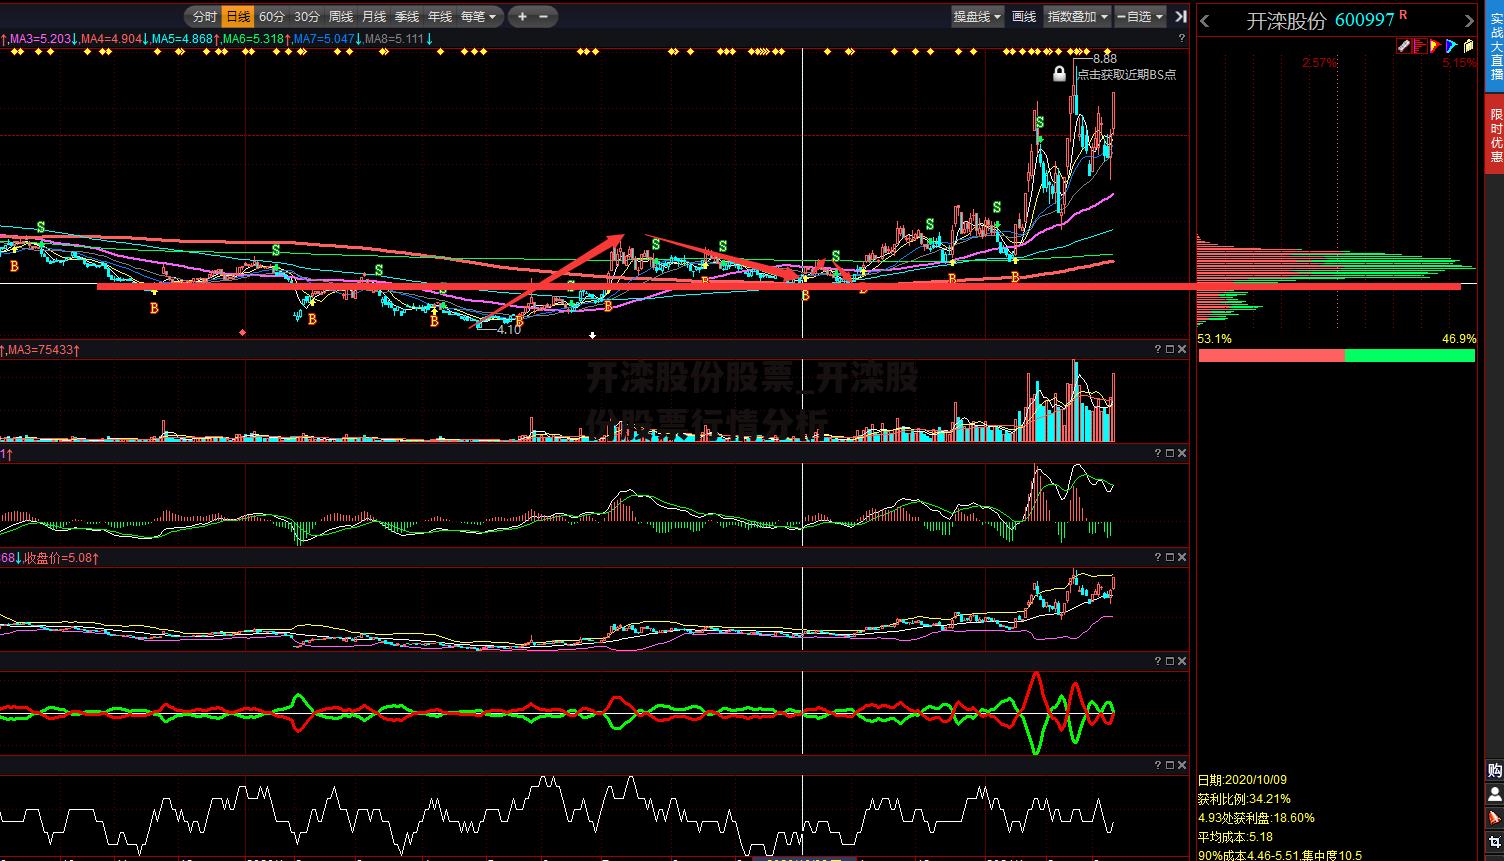Click the green 46.9% loss ratio bar

1410,355
